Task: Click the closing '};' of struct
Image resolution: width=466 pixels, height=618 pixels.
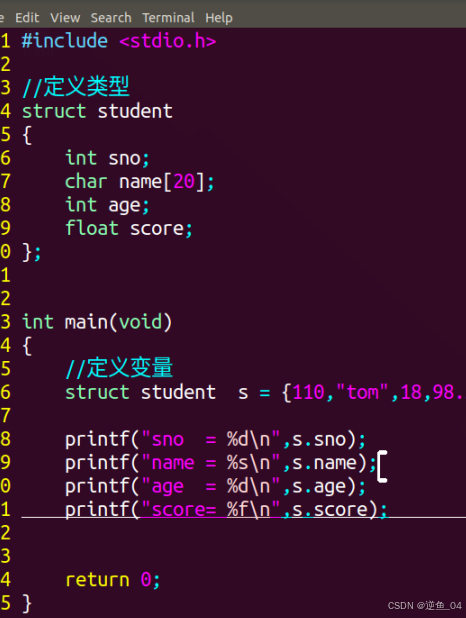Action: tap(32, 252)
